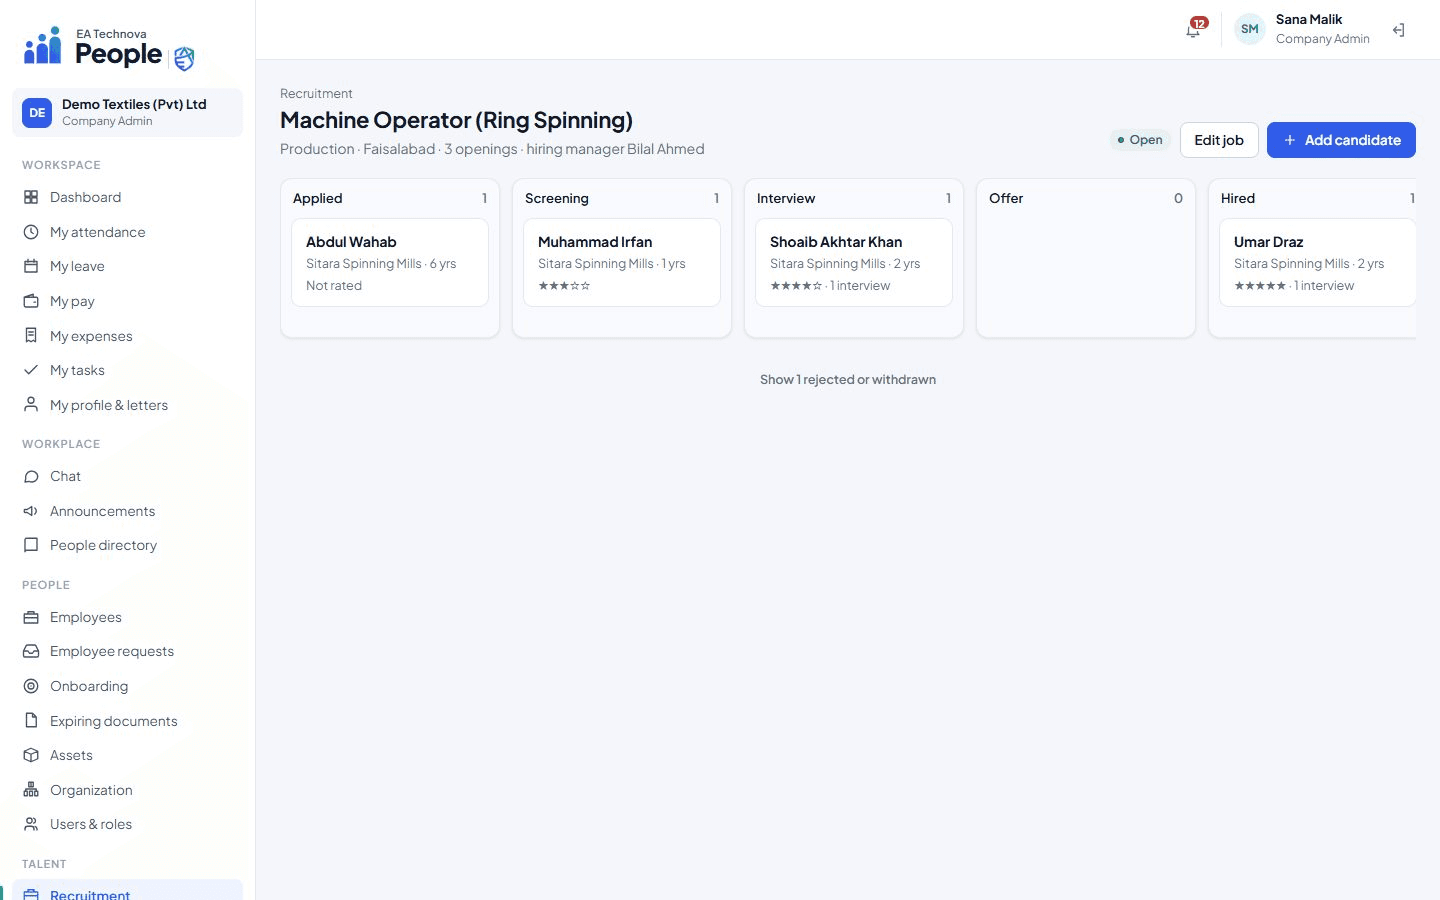Click the My tasks checkmark icon
This screenshot has height=900, width=1440.
pos(31,370)
